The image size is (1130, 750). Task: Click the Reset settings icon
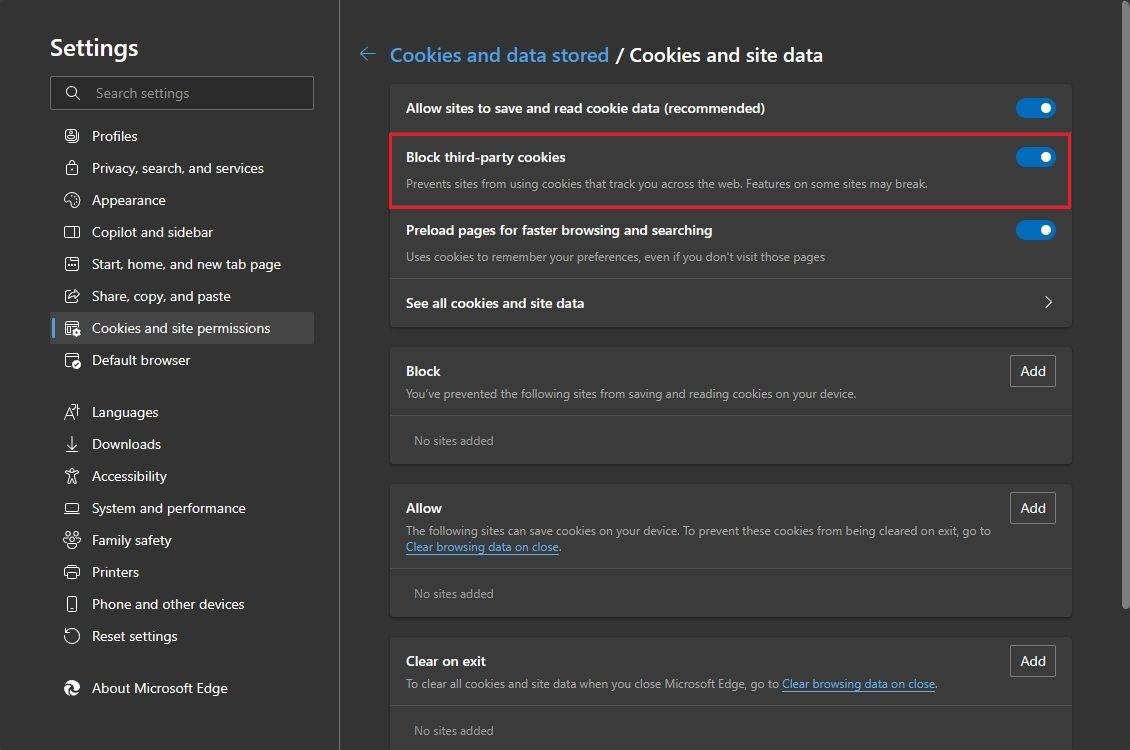[x=73, y=636]
